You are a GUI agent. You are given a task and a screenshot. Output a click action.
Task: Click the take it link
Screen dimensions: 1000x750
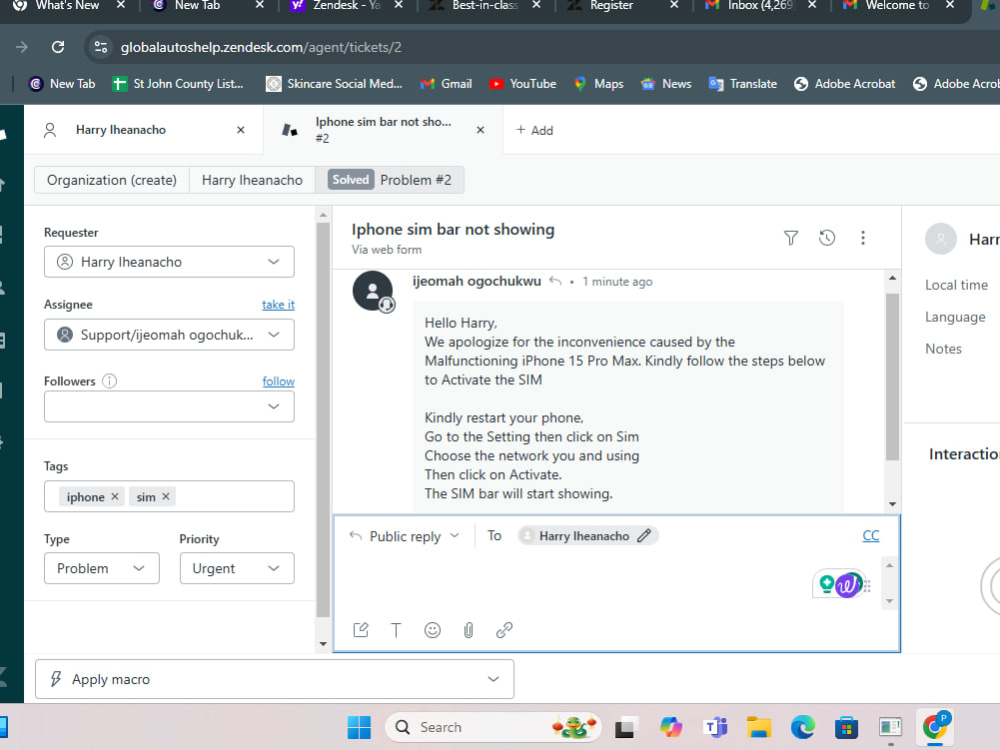pyautogui.click(x=278, y=305)
